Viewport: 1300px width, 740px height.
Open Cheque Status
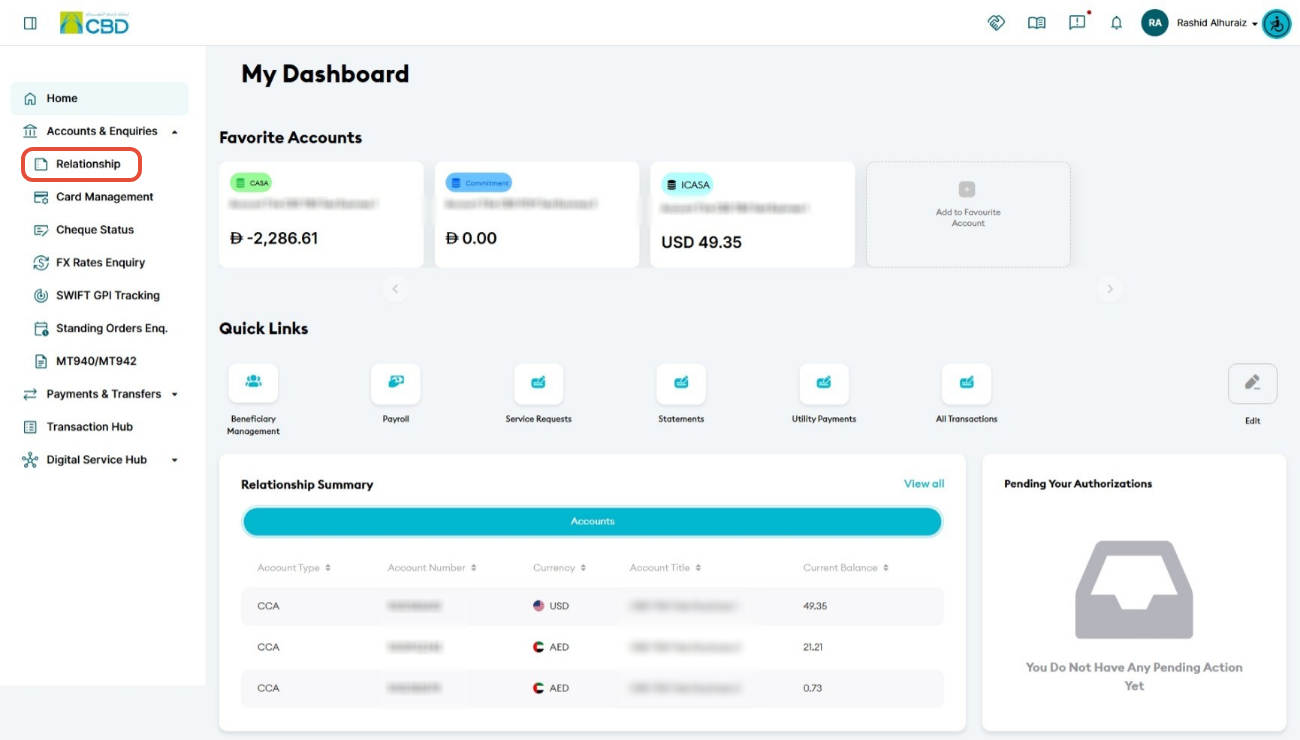94,230
